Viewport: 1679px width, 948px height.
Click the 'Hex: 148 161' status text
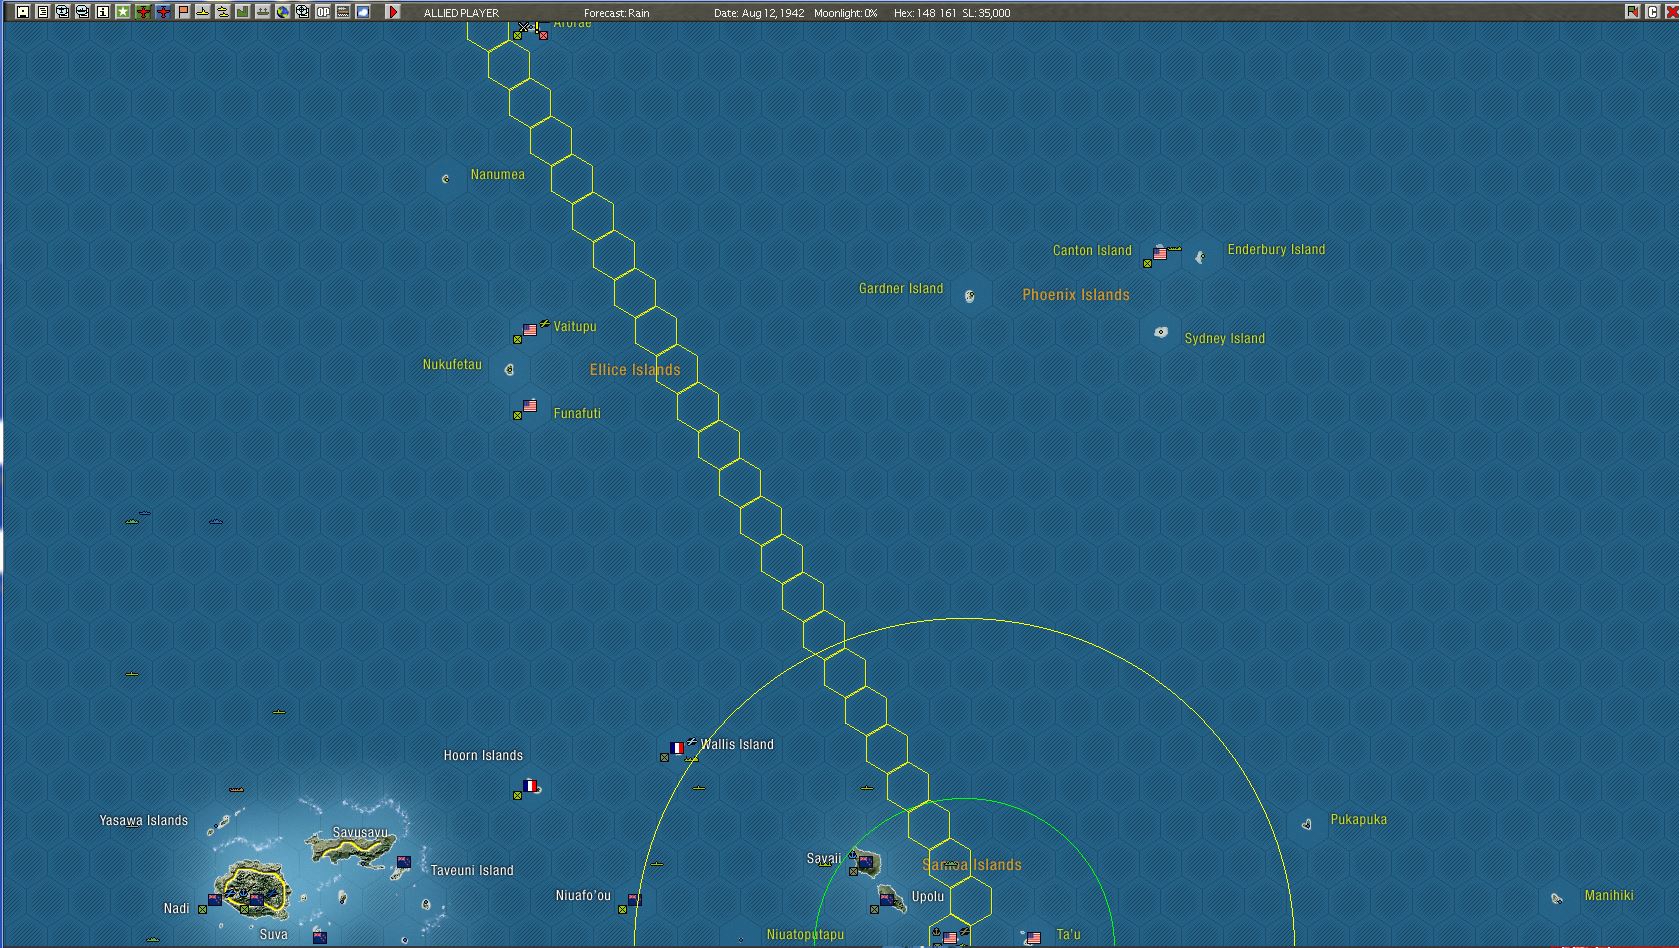[x=925, y=13]
